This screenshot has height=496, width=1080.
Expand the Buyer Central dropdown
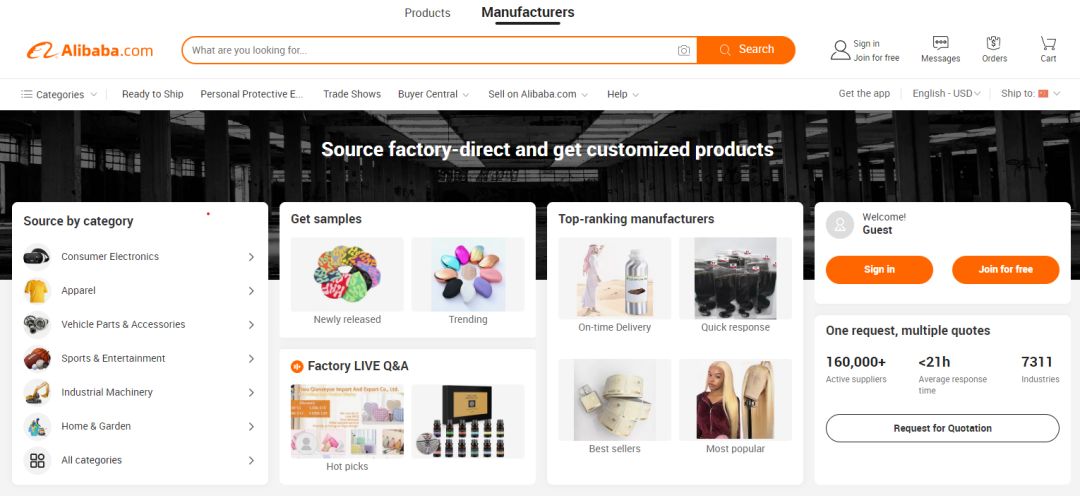[434, 94]
